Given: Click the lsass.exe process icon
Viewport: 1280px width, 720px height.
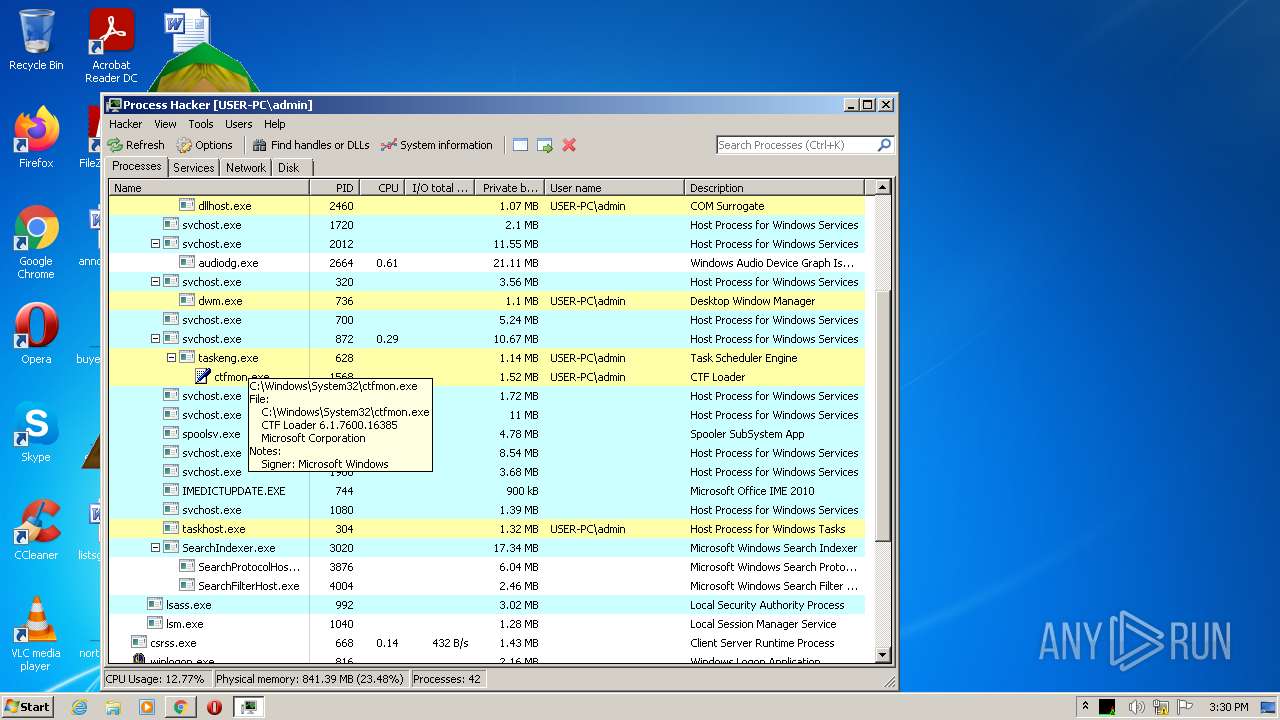Looking at the screenshot, I should click(155, 604).
